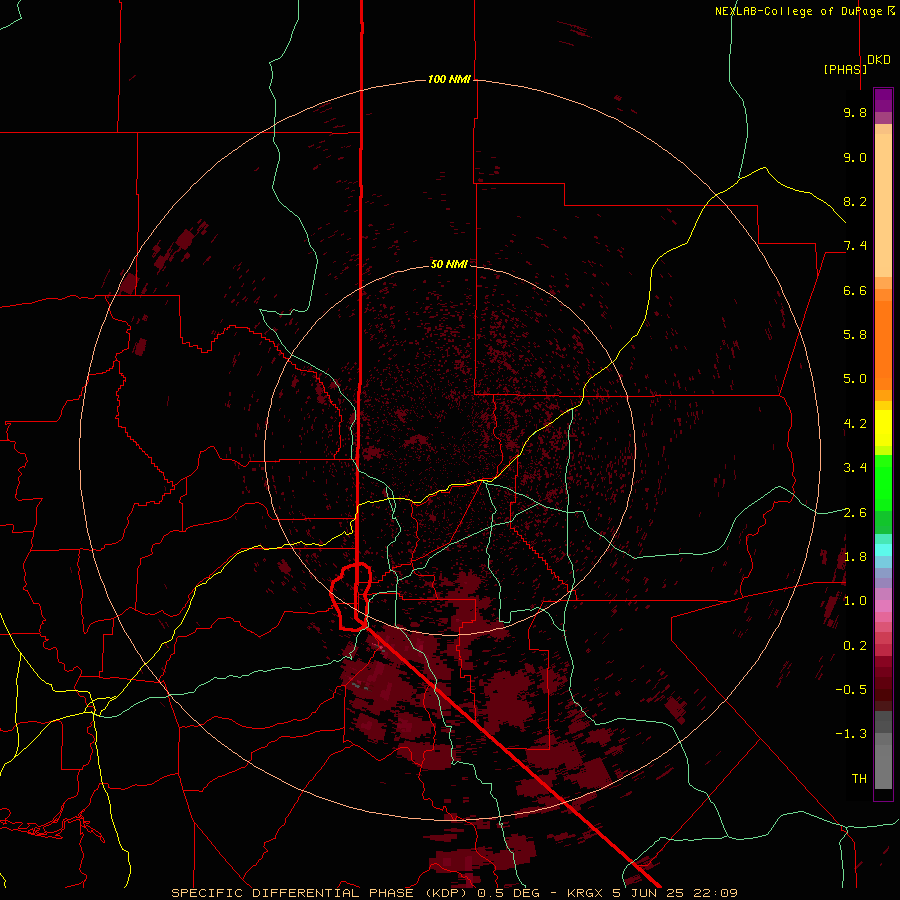Click the 100 NMI range ring label
This screenshot has width=900, height=900.
click(x=449, y=79)
